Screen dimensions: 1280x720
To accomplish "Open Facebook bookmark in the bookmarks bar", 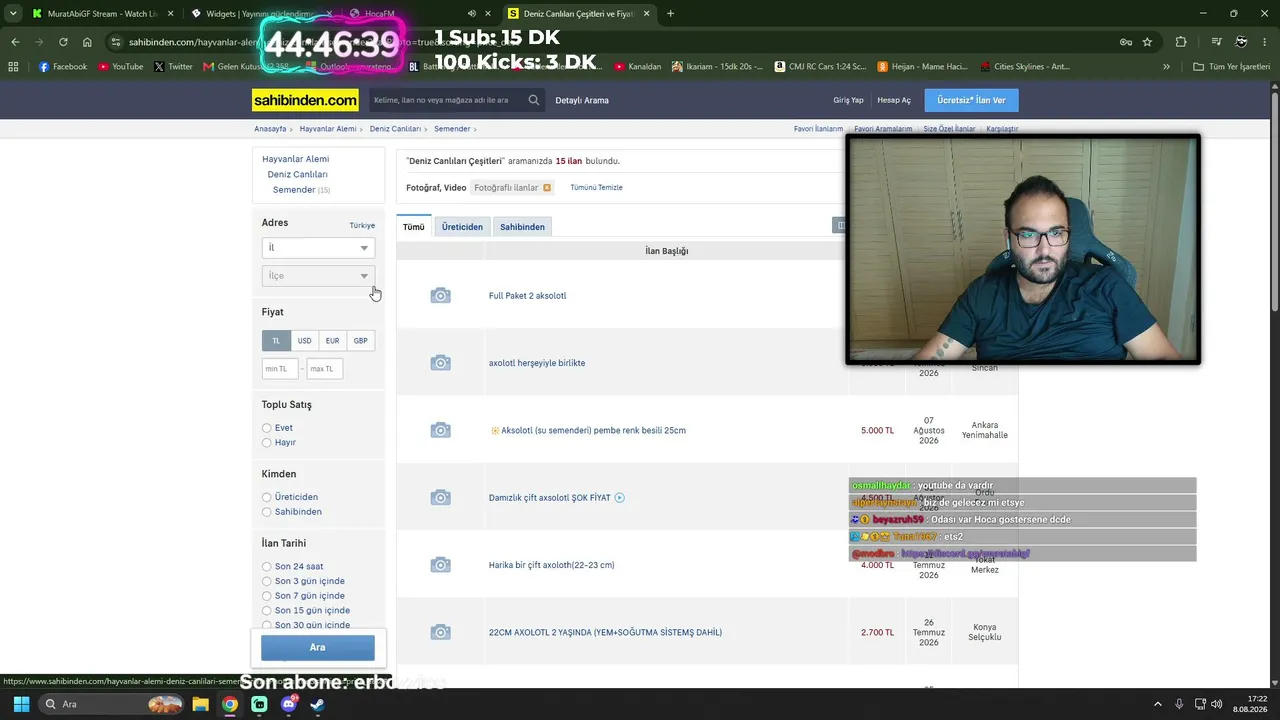I will [63, 67].
